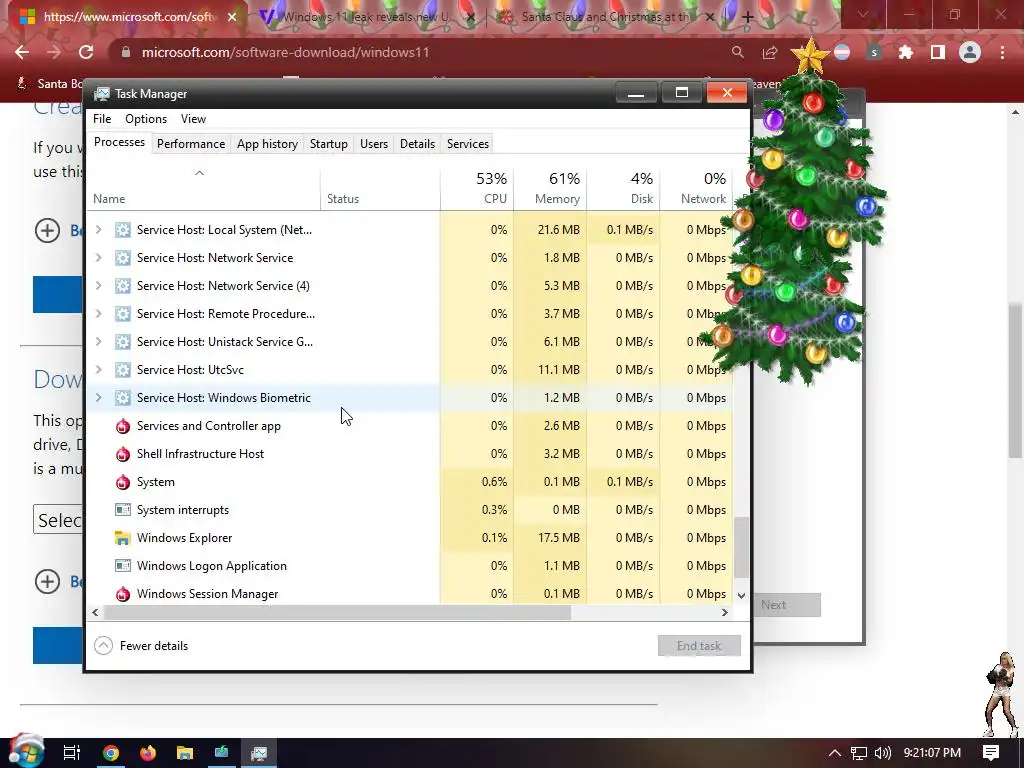Click the share page icon in Chrome
The width and height of the screenshot is (1024, 768).
[770, 52]
